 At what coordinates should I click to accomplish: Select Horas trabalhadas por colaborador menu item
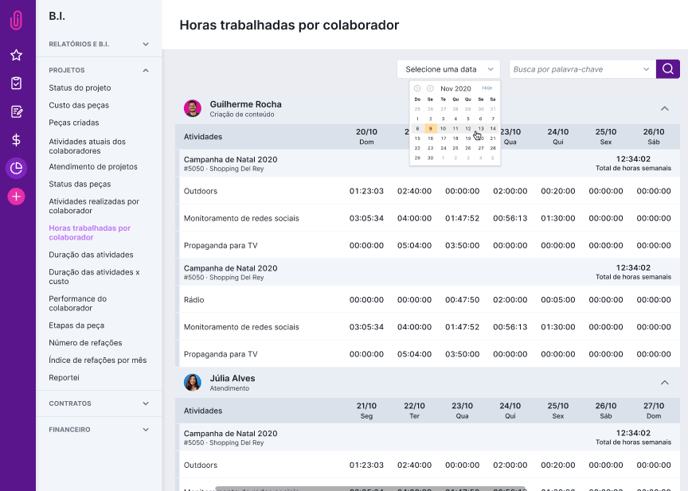(90, 233)
